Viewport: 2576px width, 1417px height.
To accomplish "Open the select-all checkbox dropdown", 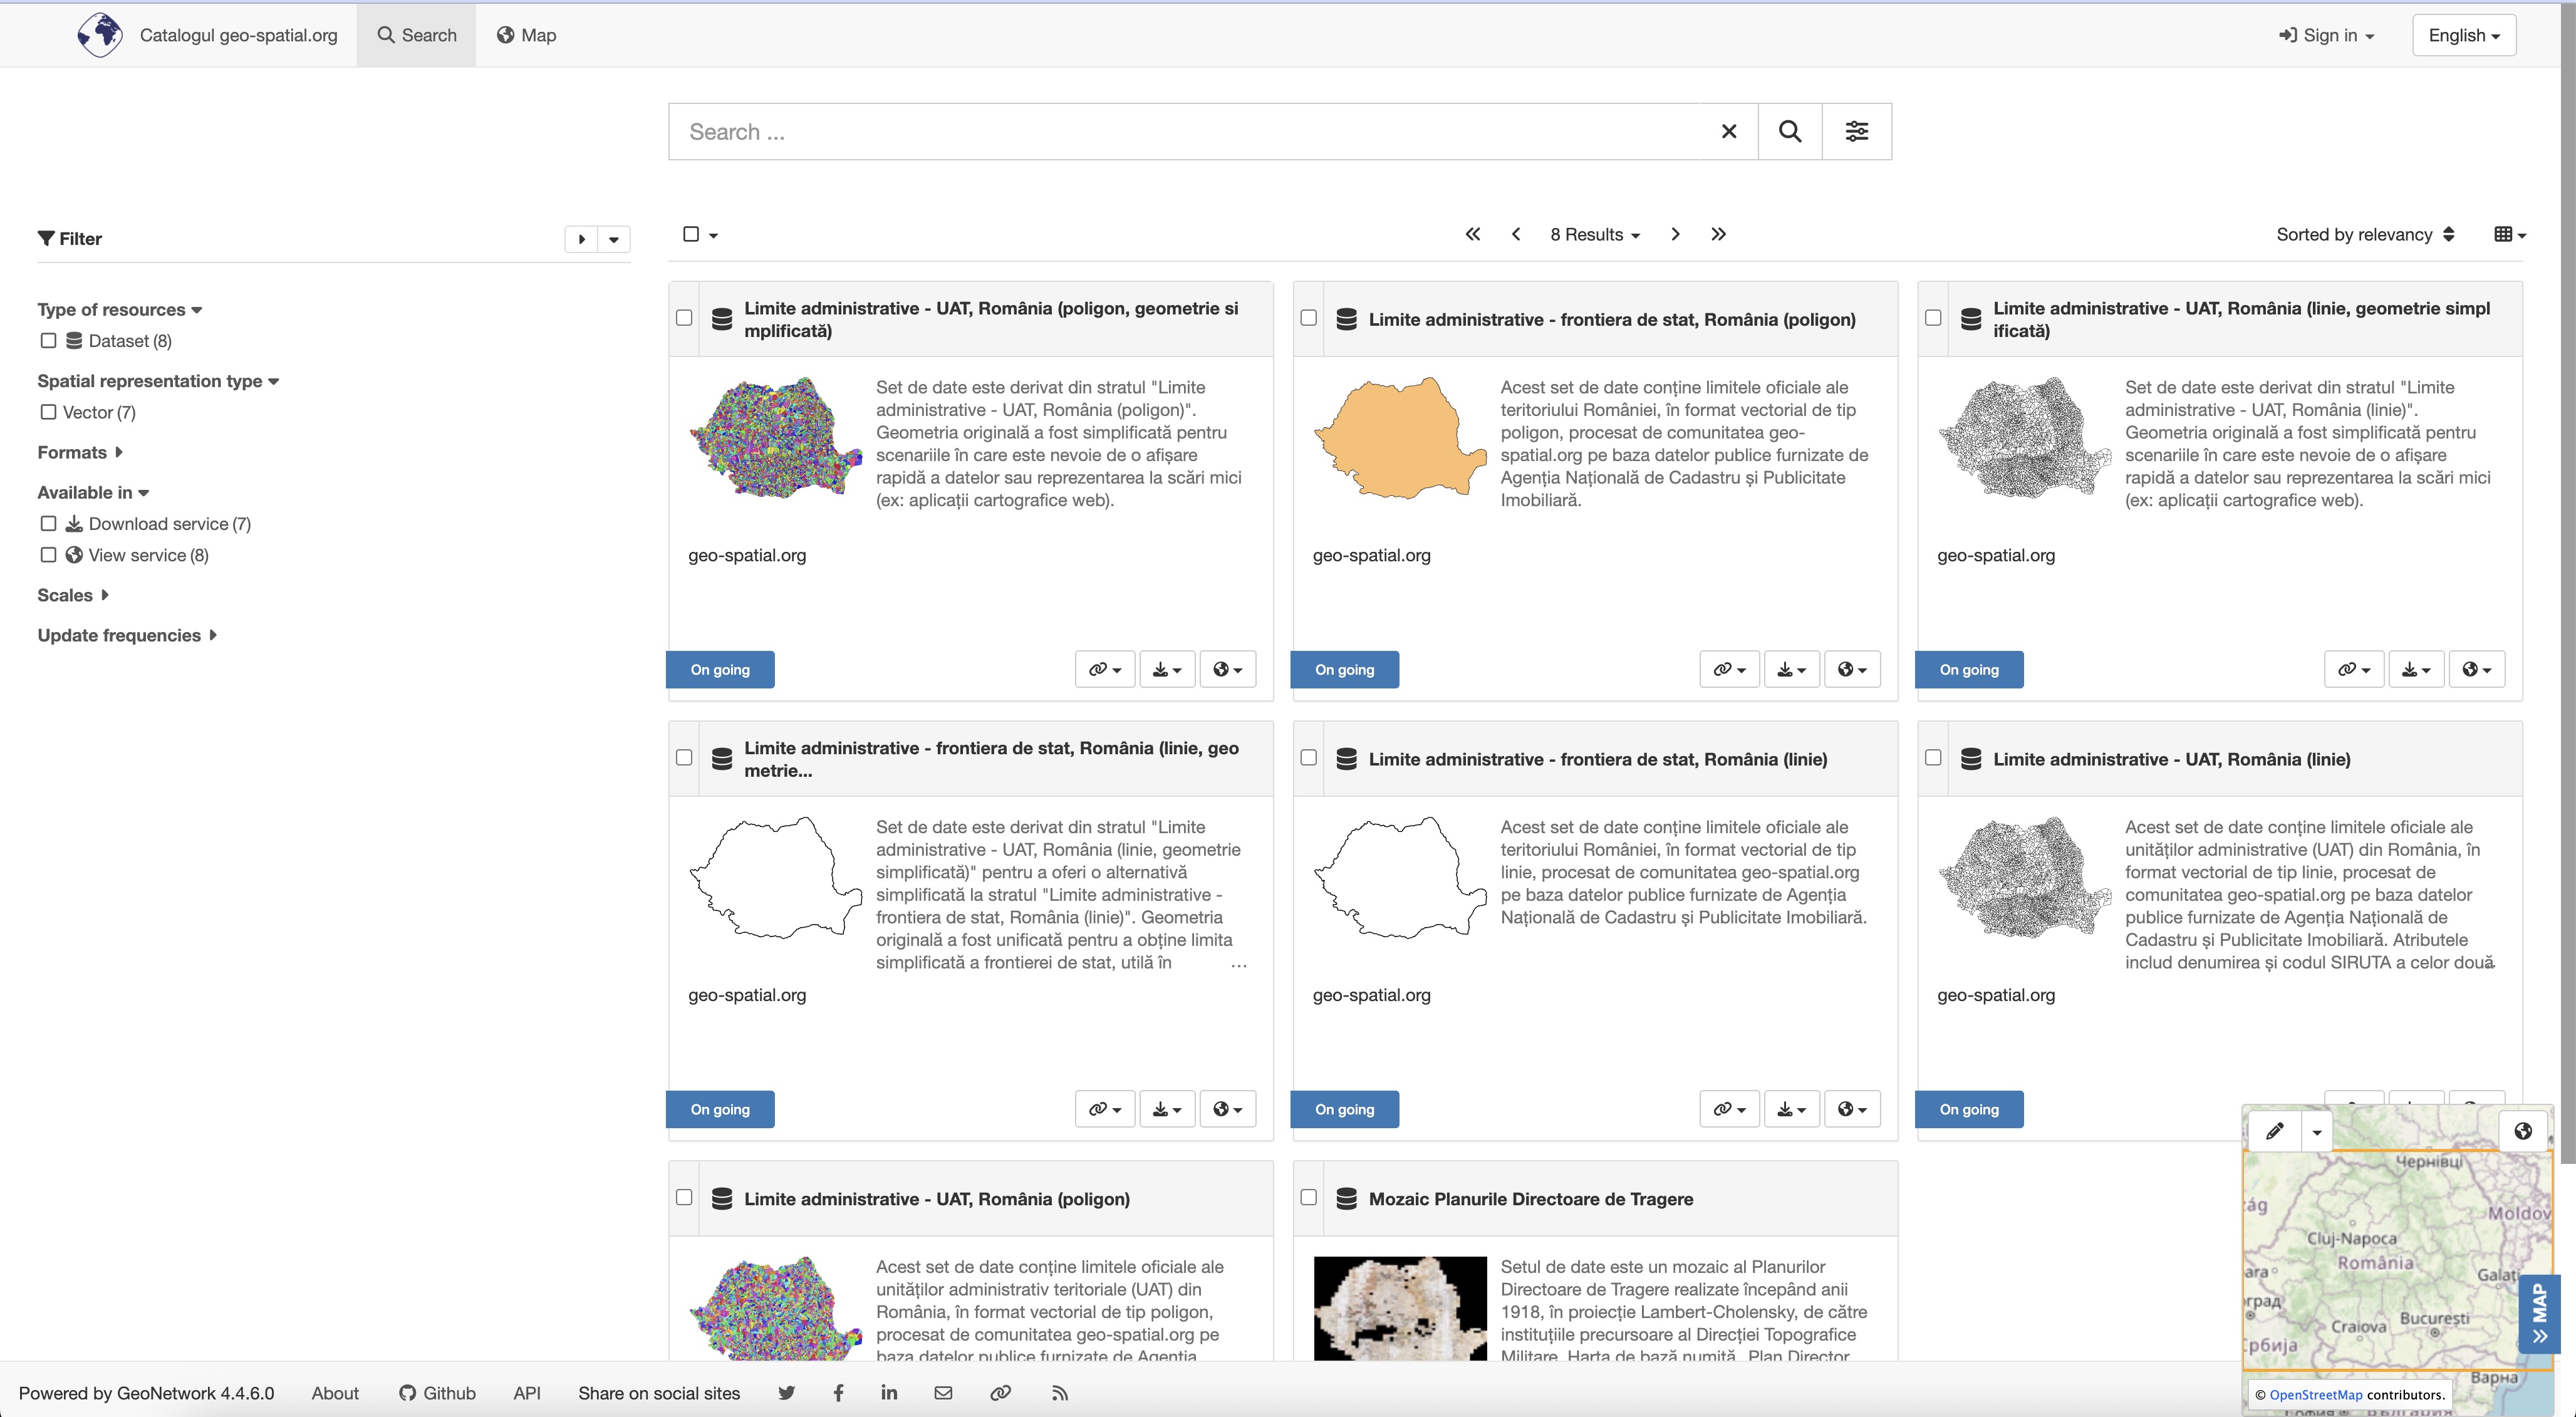I will (x=713, y=235).
